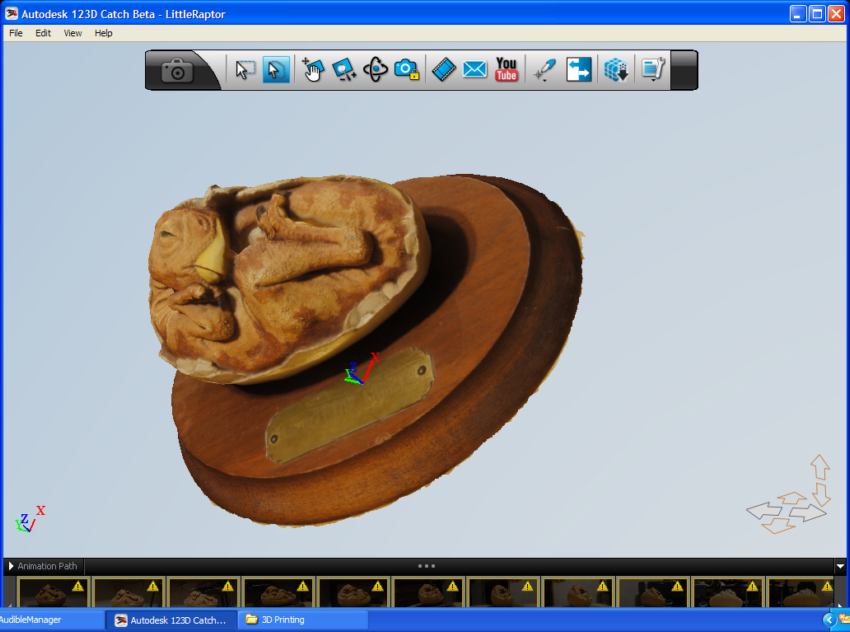
Task: Toggle the highlighted lasso selection tool
Action: 276,70
